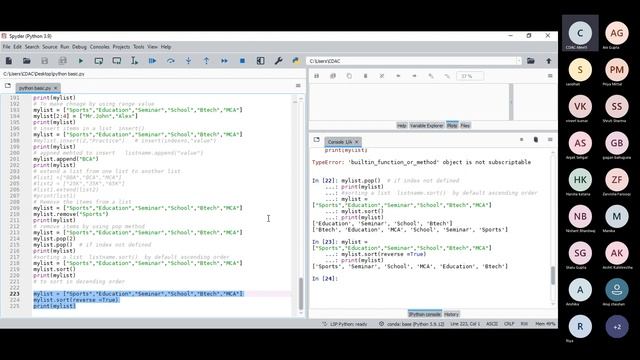Open the Source menu
This screenshot has height=360, width=640.
50,47
